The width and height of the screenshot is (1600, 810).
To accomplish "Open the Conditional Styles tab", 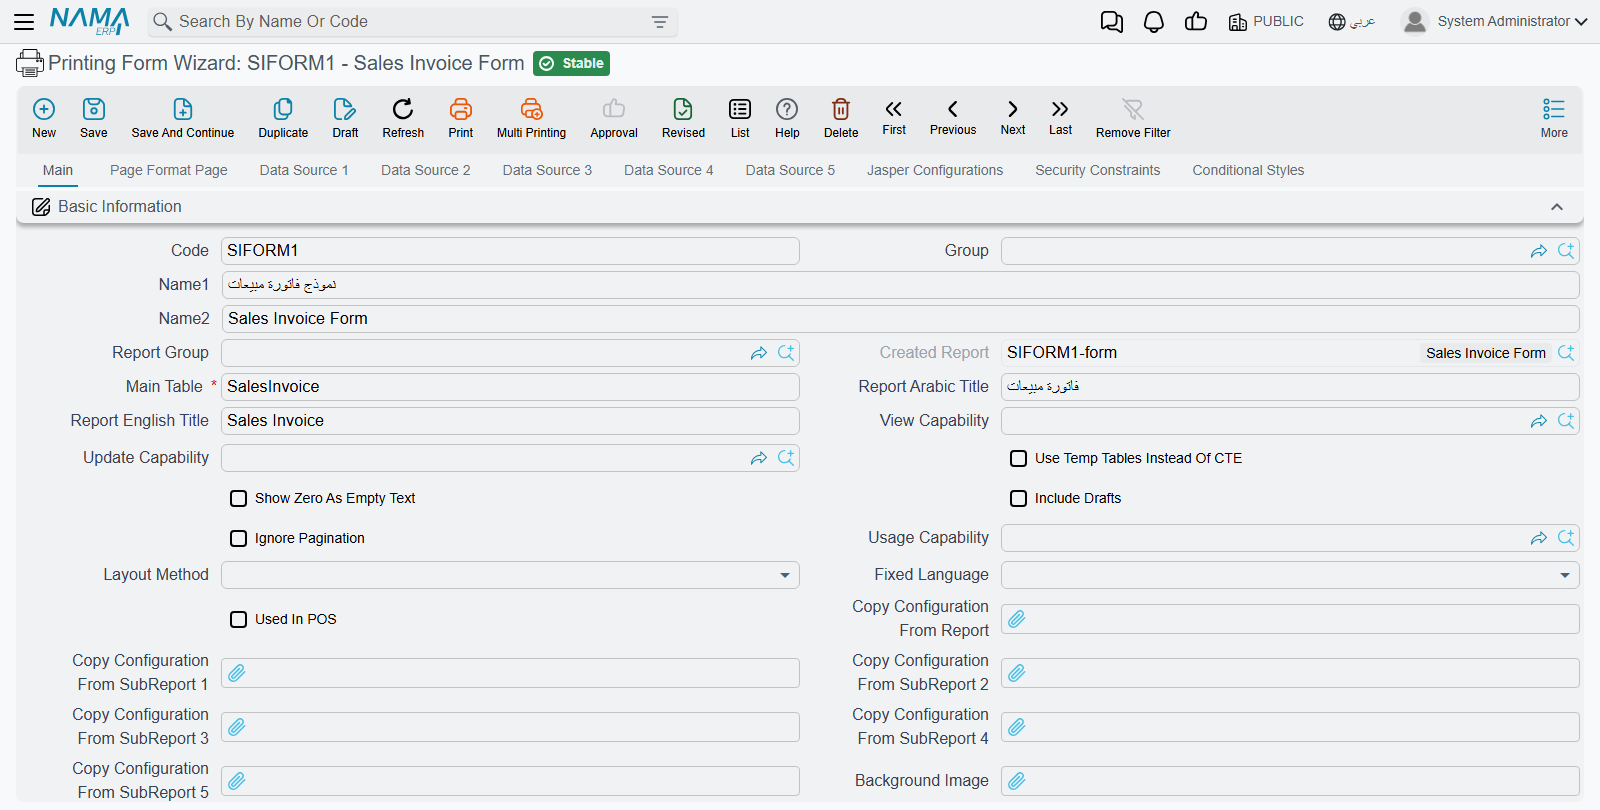I will tap(1248, 170).
